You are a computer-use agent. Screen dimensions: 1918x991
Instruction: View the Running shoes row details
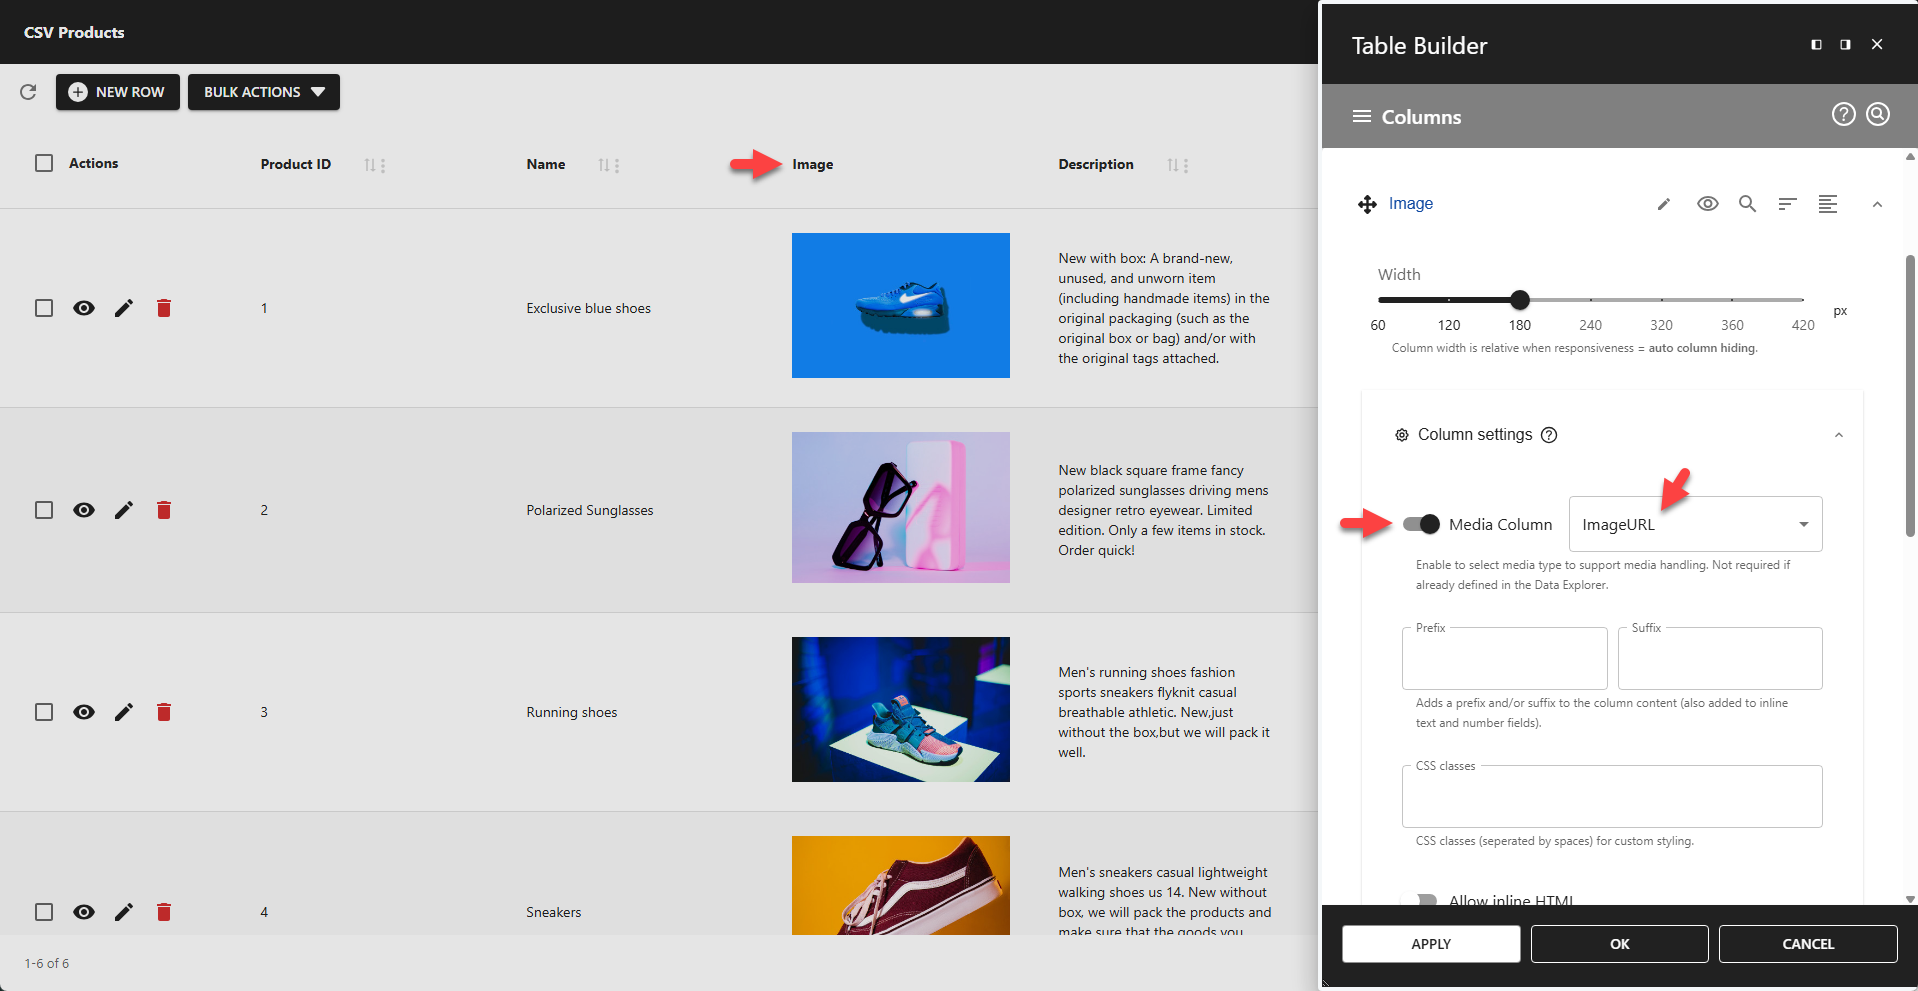click(x=84, y=712)
